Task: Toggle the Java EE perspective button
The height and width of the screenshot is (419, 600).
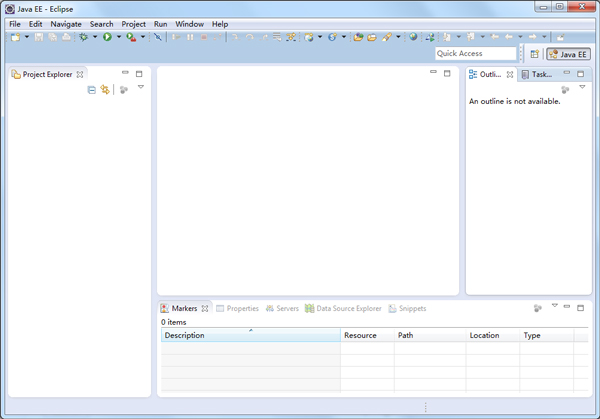Action: coord(568,54)
